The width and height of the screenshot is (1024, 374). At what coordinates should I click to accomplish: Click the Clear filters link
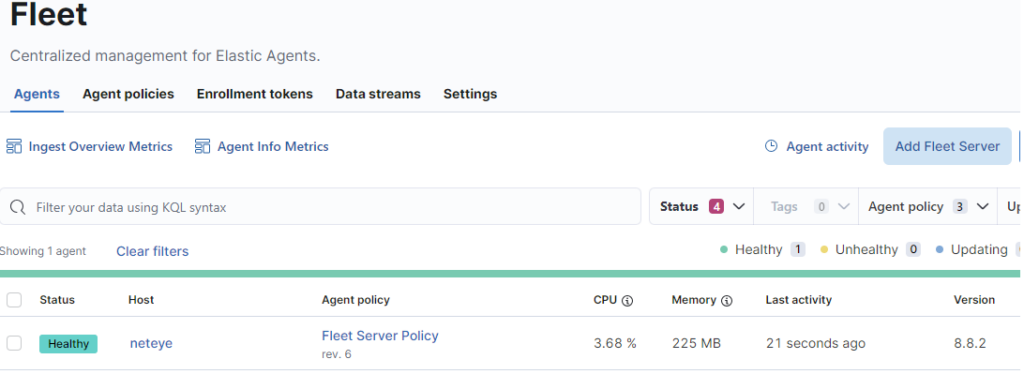[x=152, y=251]
